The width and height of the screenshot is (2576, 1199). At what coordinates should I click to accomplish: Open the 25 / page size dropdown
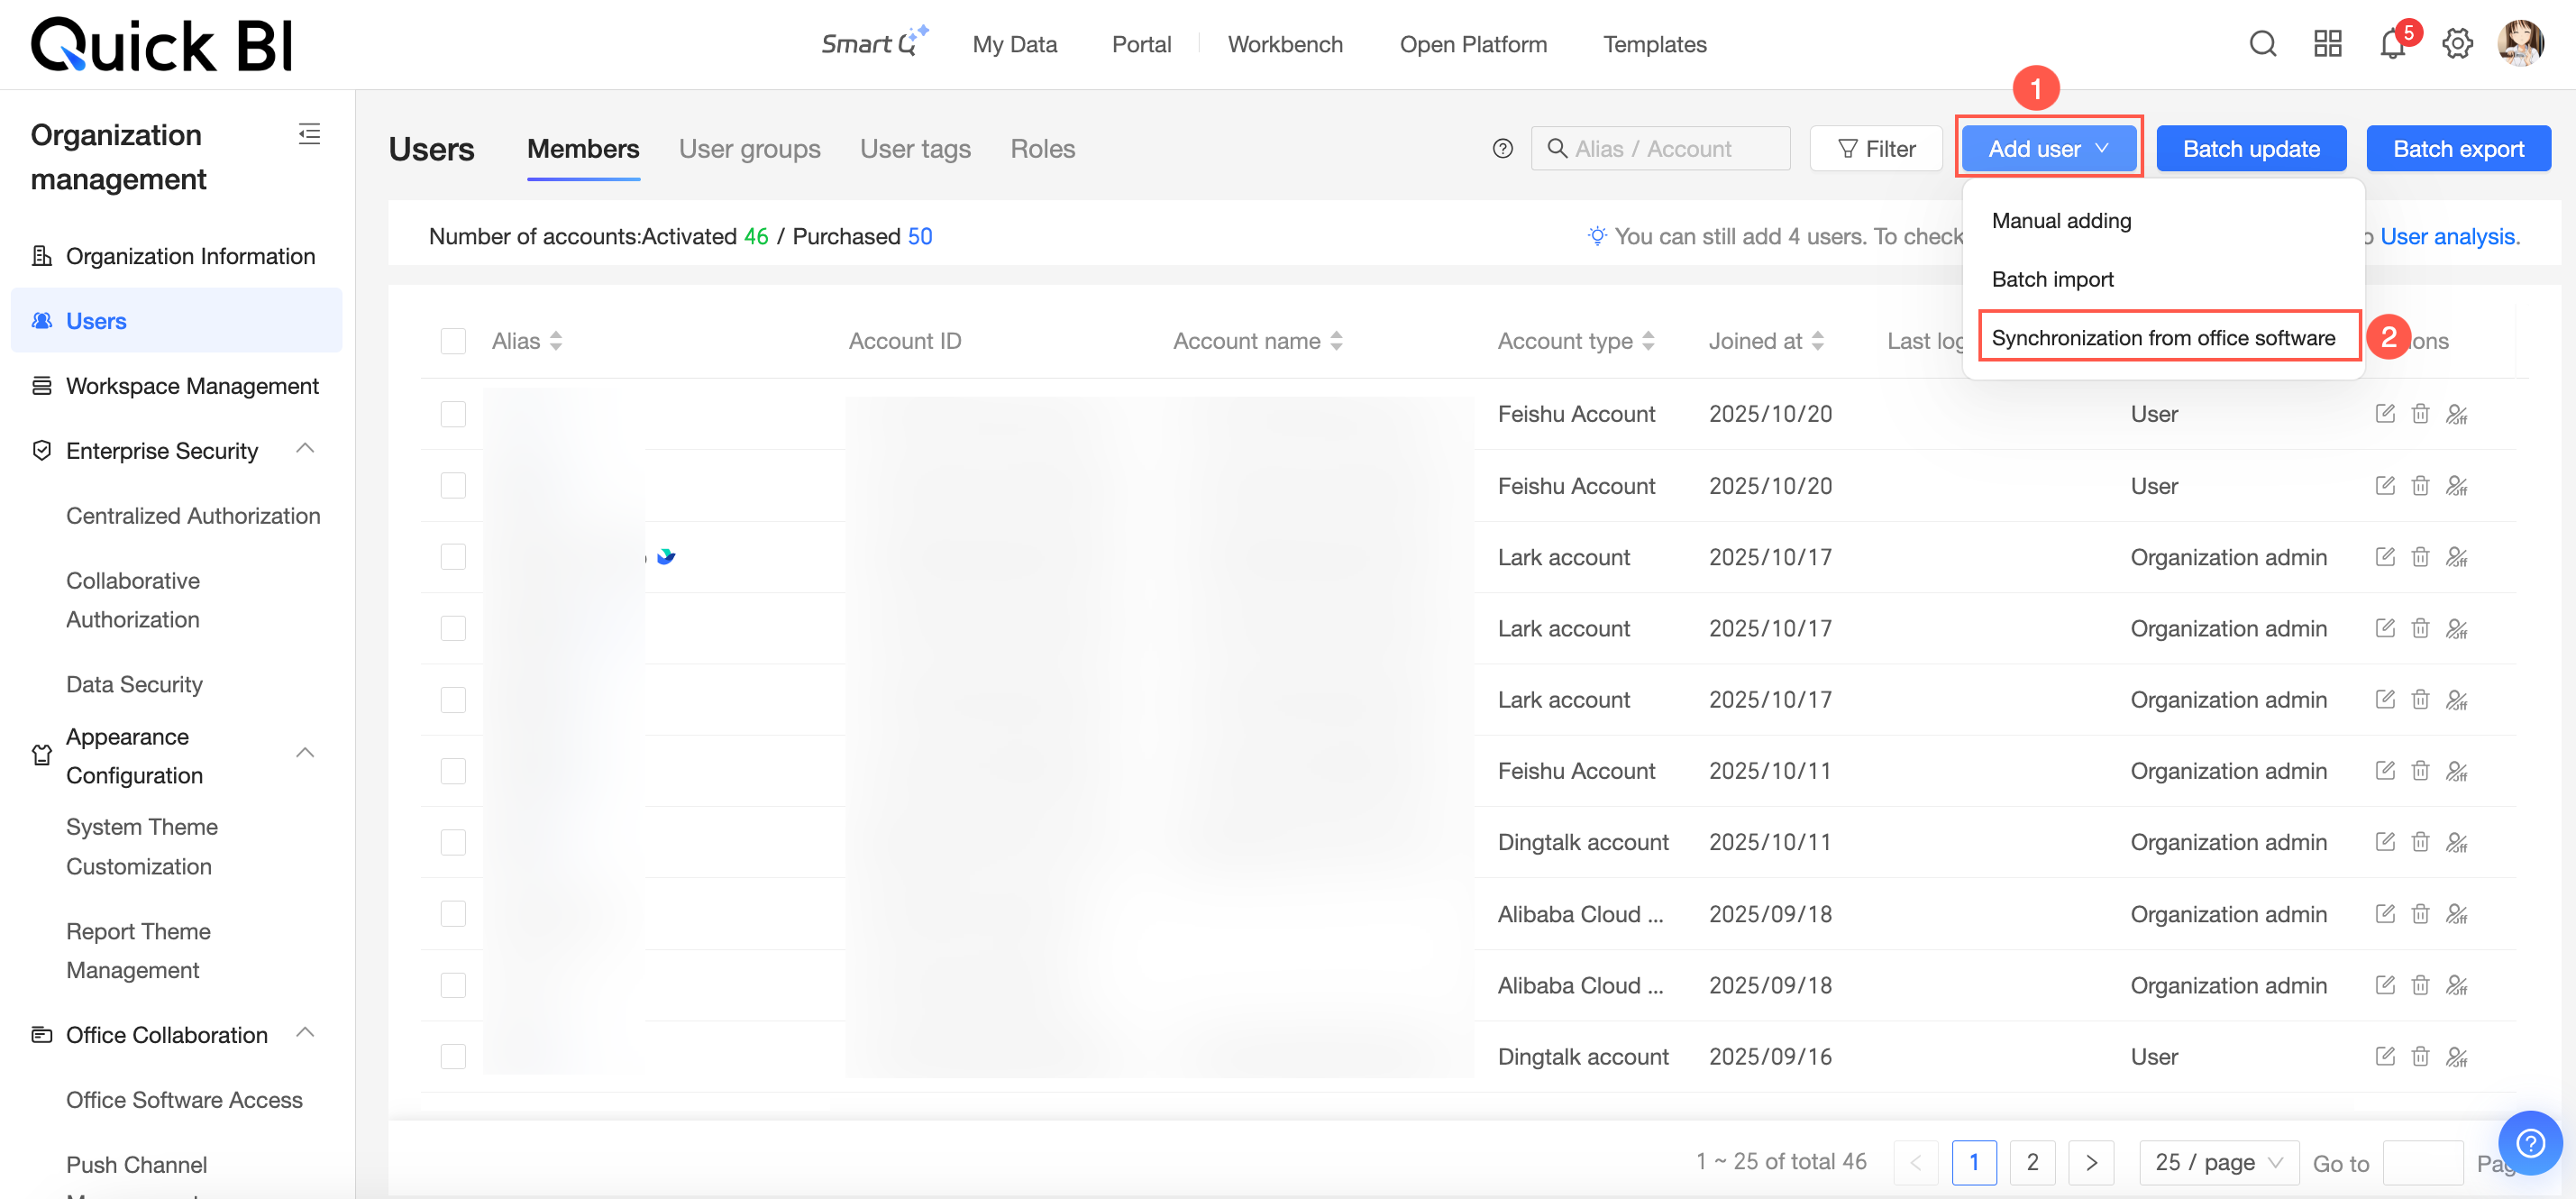pos(2218,1162)
